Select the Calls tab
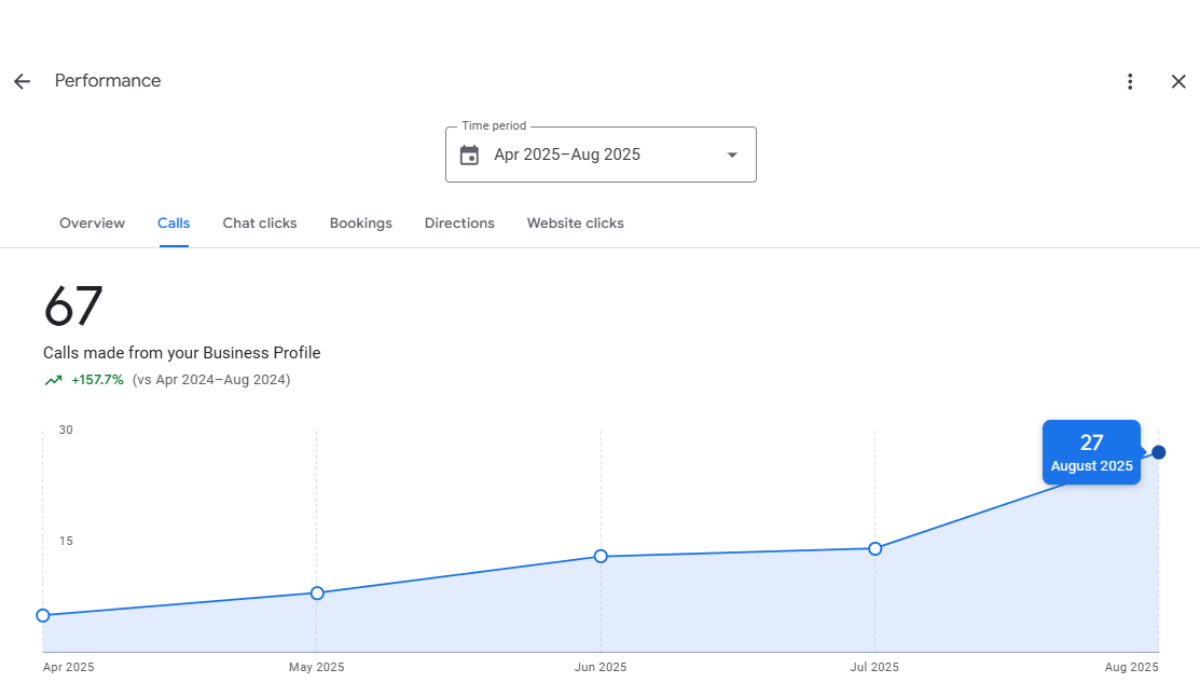Viewport: 1200px width, 700px height. 174,223
